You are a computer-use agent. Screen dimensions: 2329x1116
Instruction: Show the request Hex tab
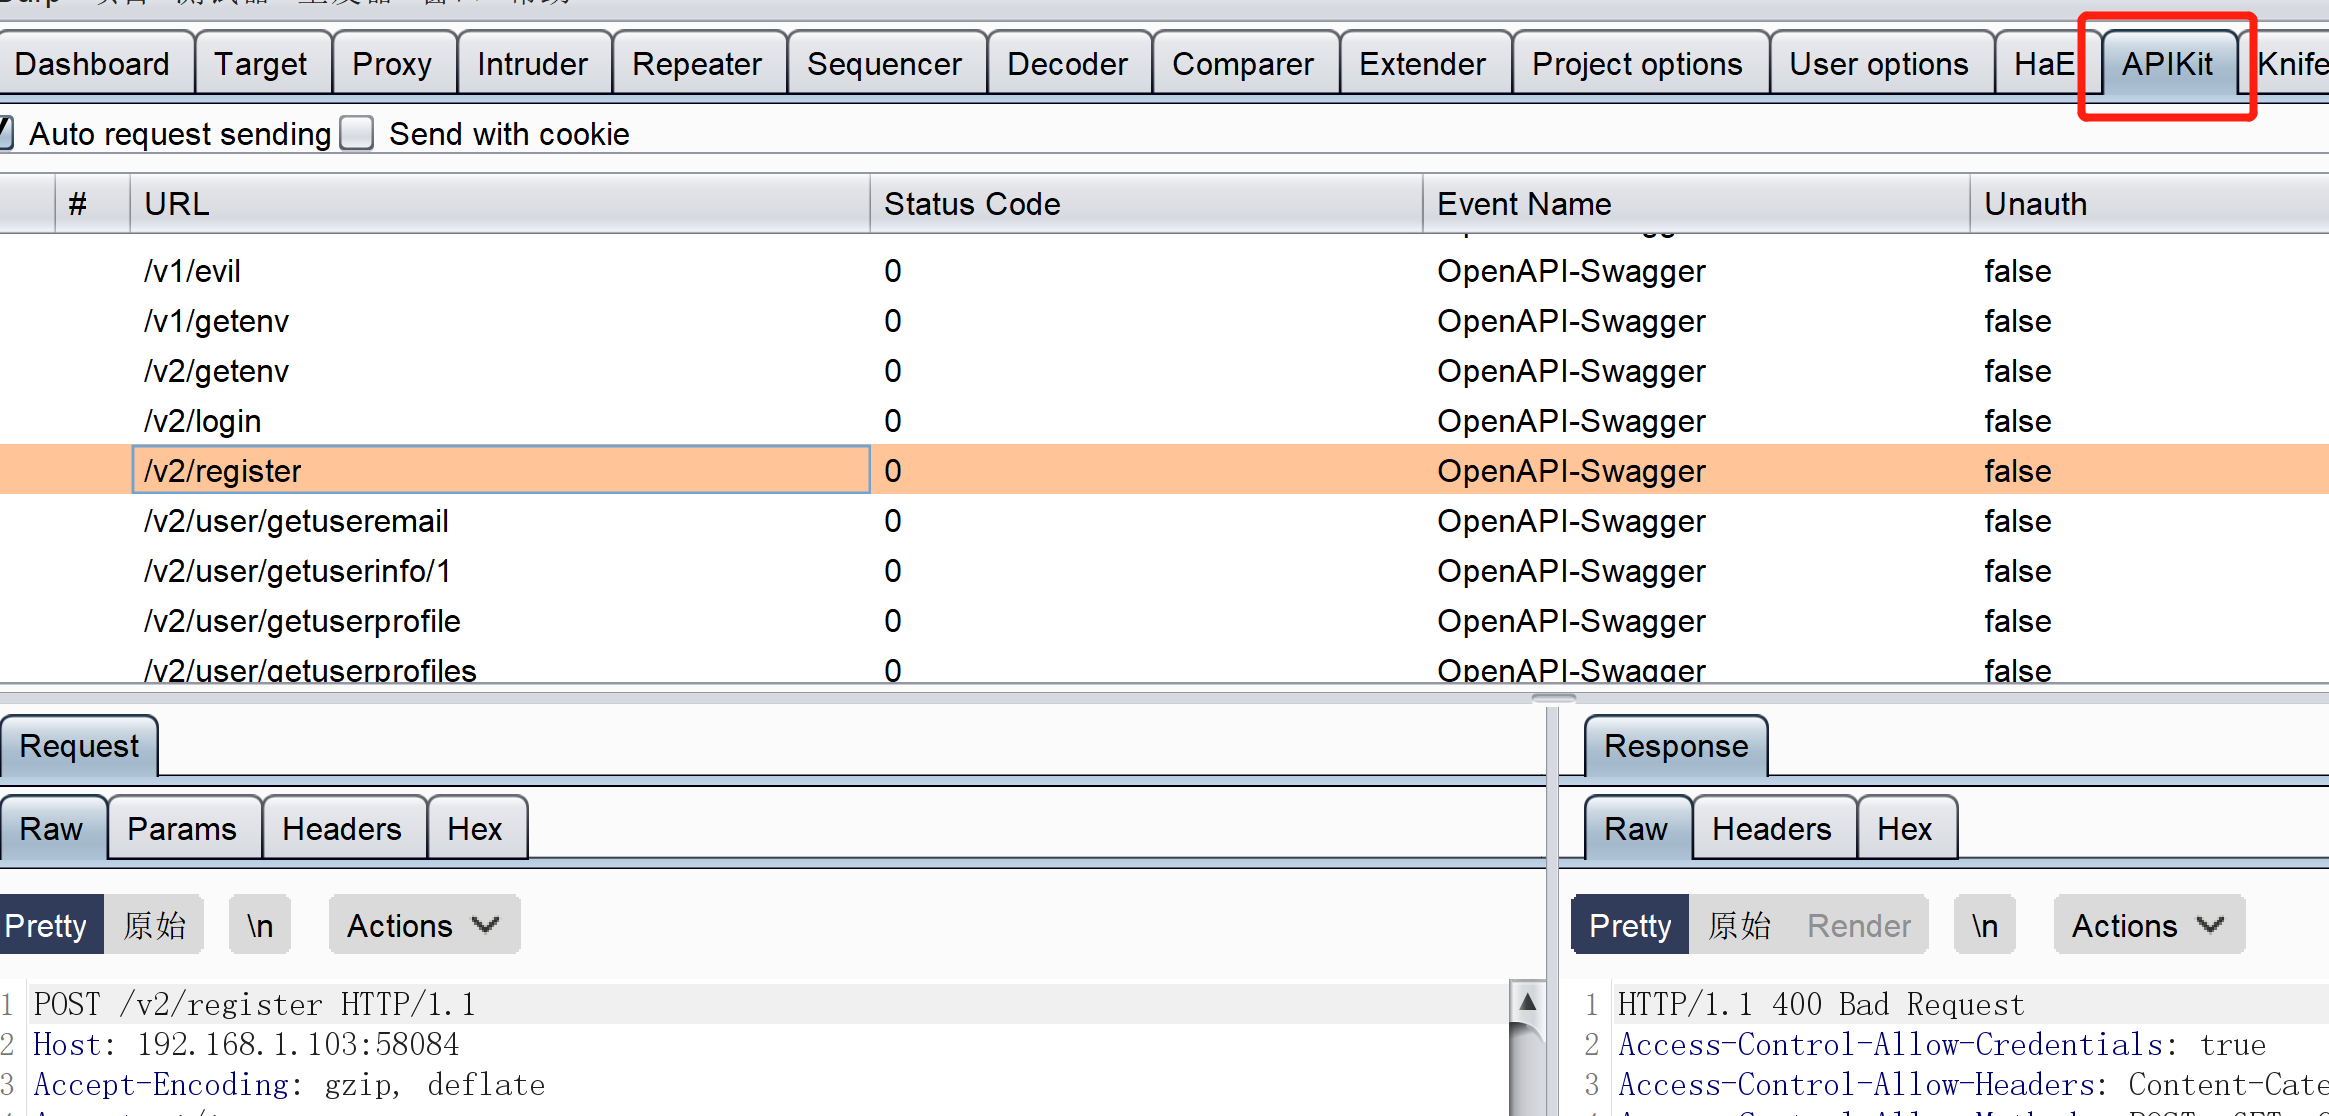coord(475,828)
